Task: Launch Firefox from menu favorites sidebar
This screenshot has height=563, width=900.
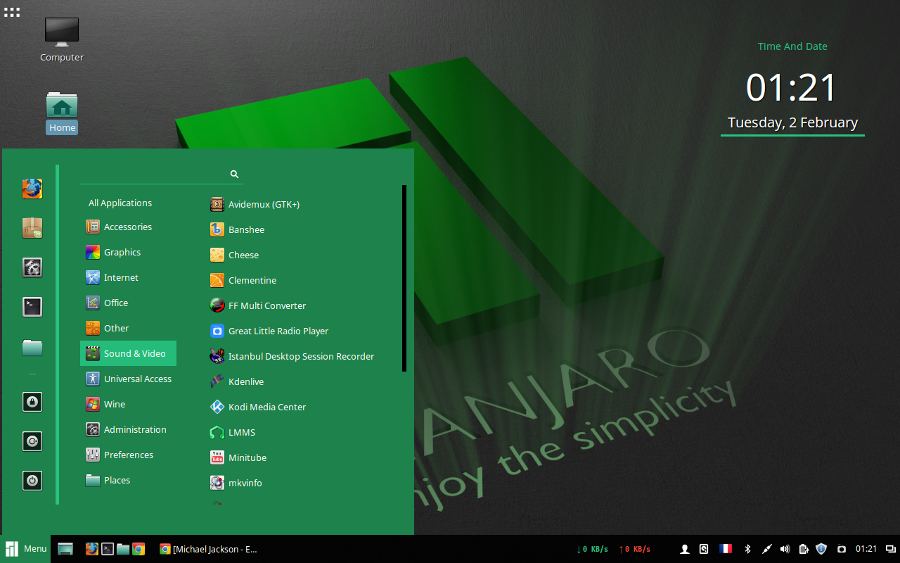Action: pyautogui.click(x=32, y=188)
